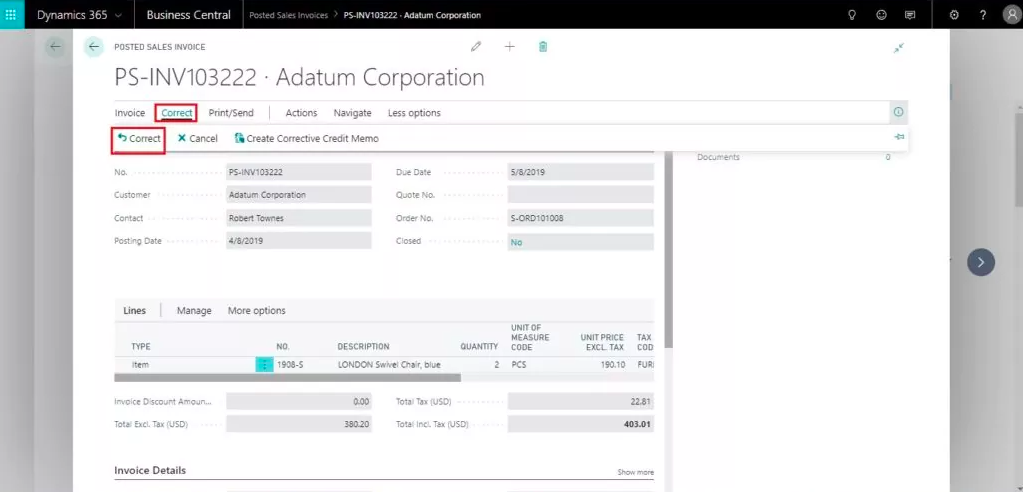Open the chat messages icon
1023x492 pixels.
[x=910, y=14]
